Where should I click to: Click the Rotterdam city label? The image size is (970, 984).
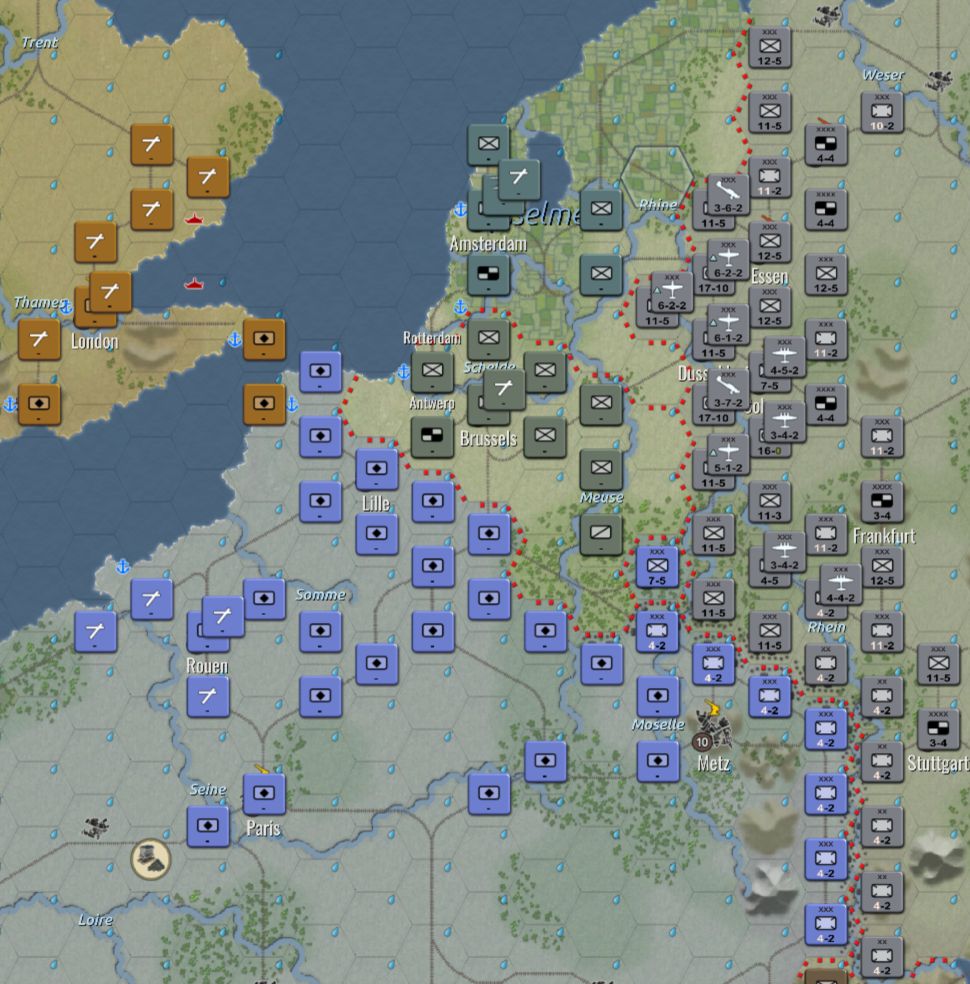[x=432, y=338]
